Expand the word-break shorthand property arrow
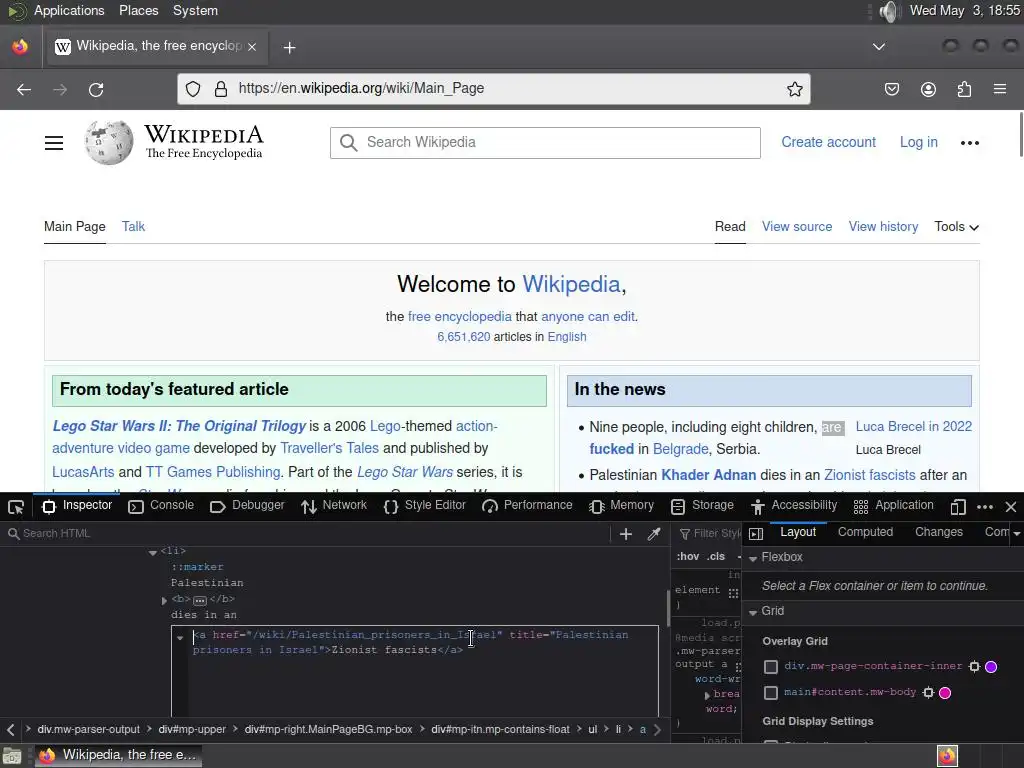 [707, 695]
